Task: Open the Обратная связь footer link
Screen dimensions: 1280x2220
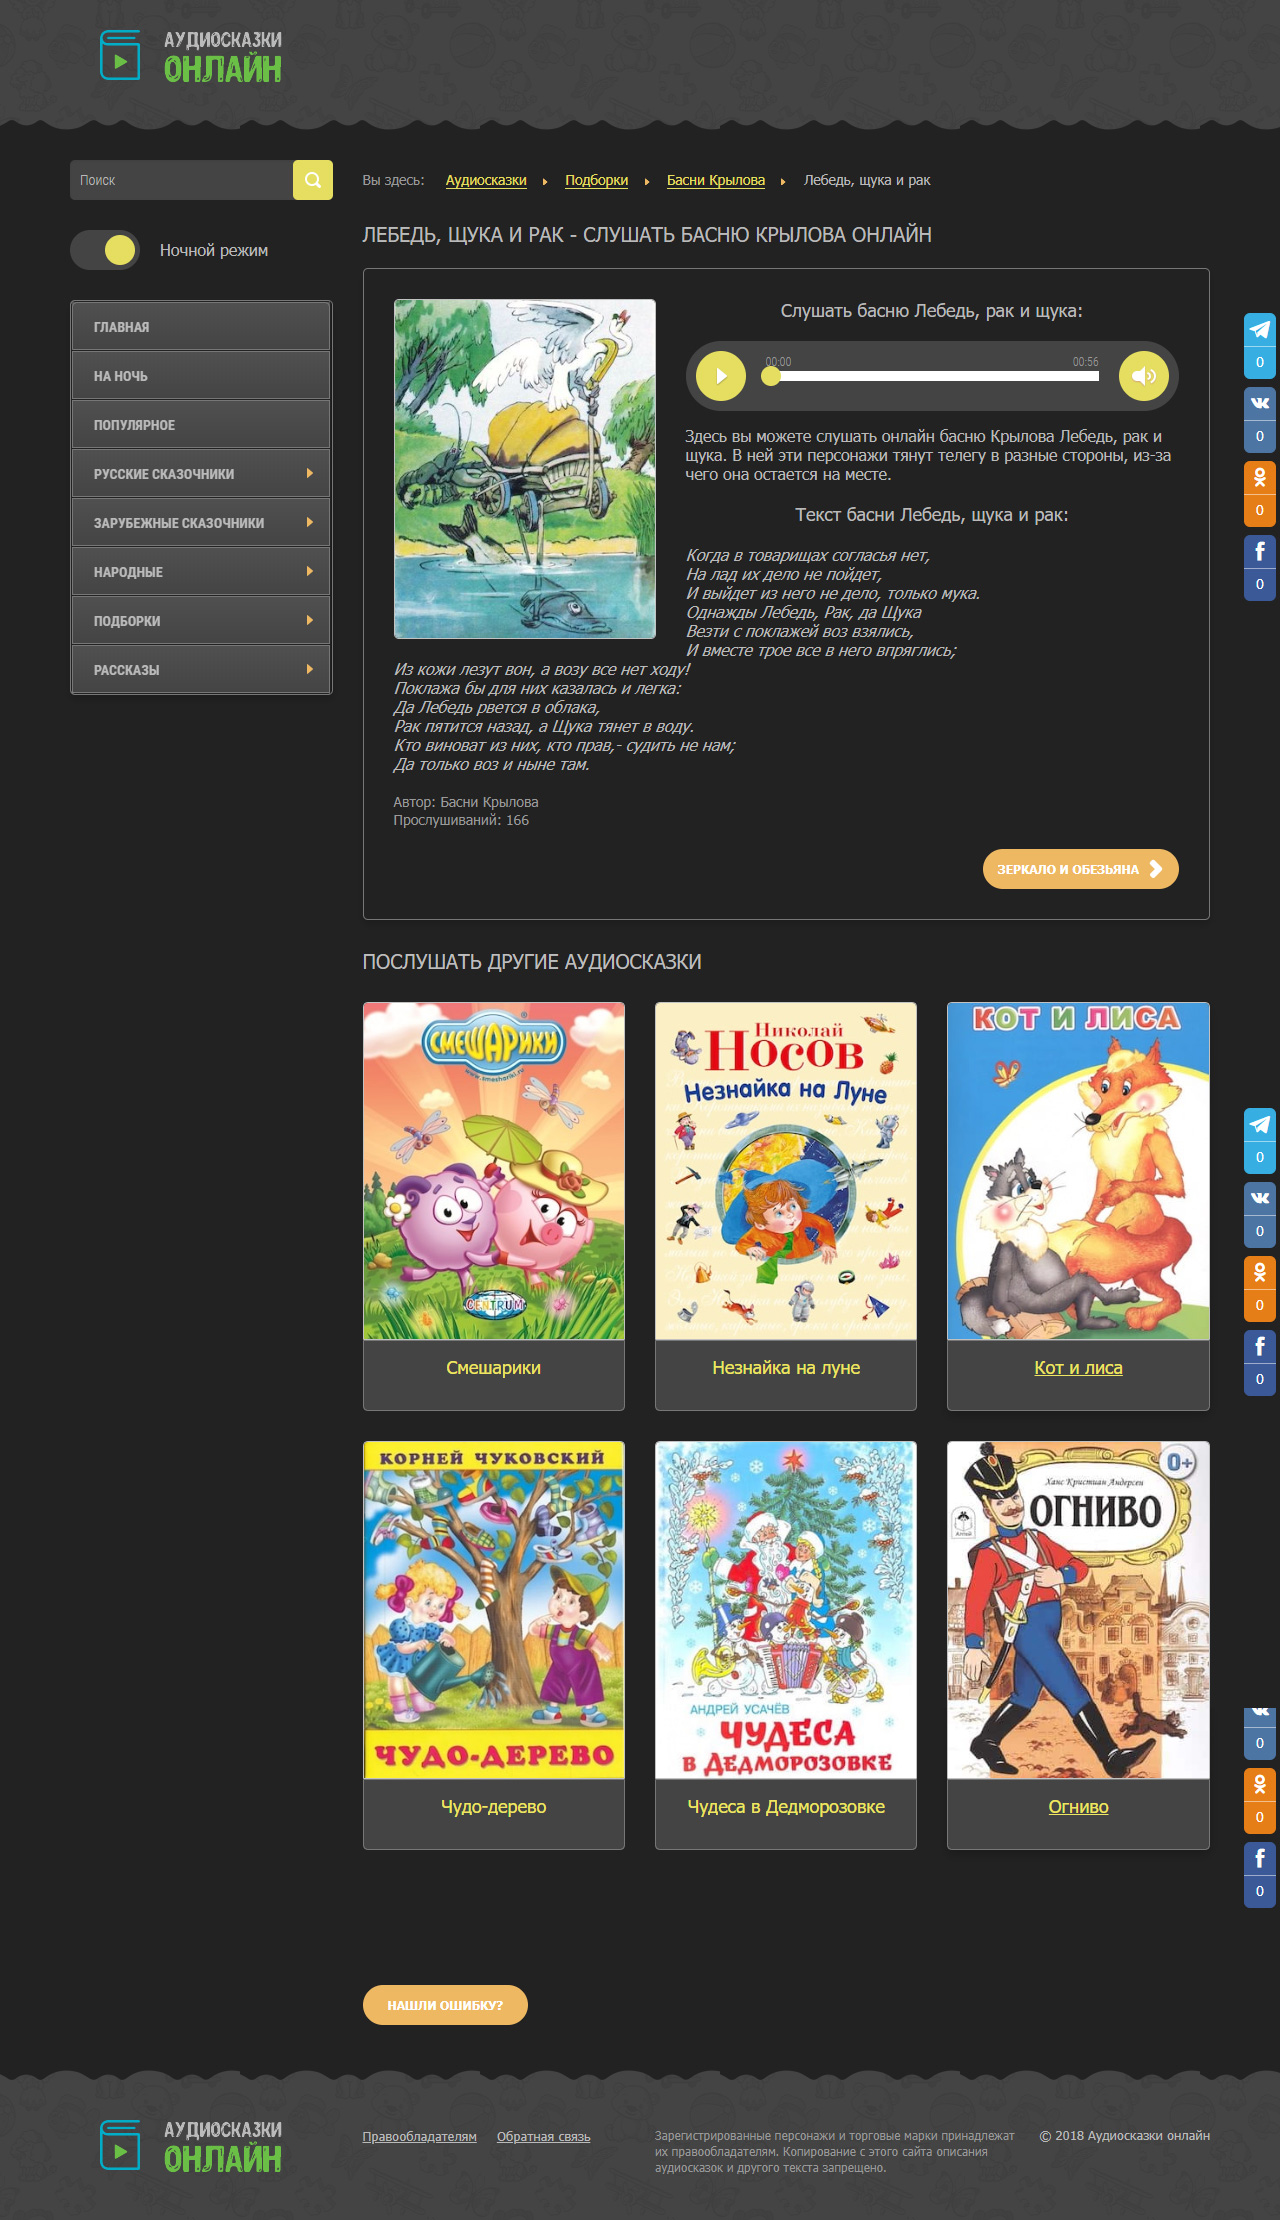Action: (x=544, y=2137)
